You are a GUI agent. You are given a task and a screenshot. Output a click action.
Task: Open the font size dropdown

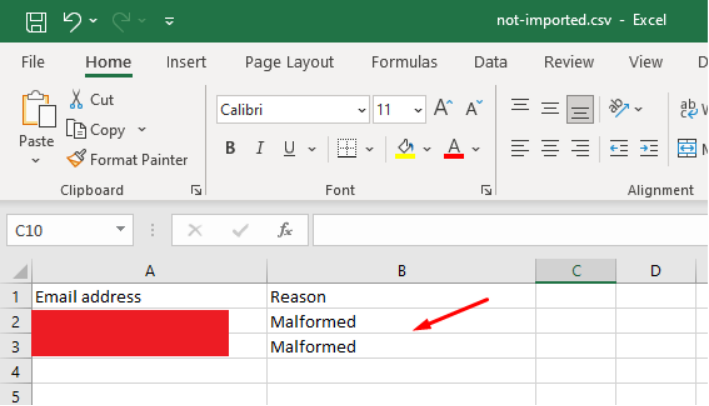(x=417, y=109)
